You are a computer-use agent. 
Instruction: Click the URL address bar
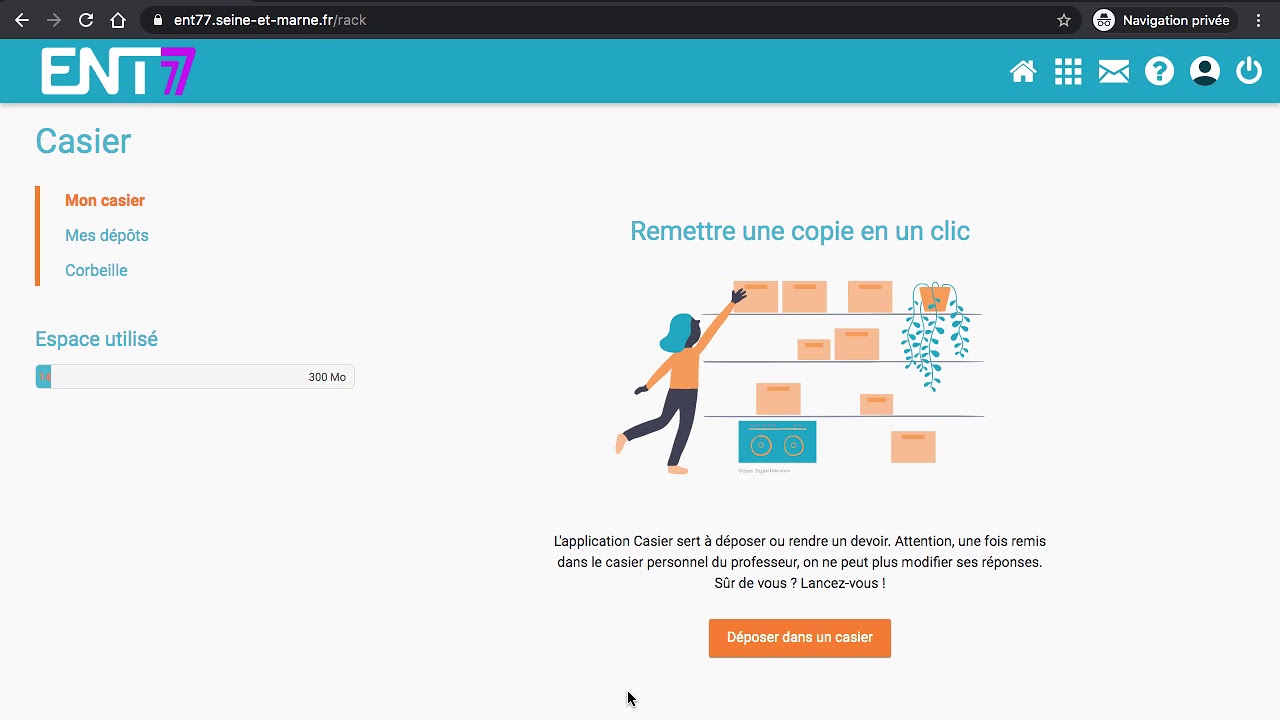pos(610,20)
